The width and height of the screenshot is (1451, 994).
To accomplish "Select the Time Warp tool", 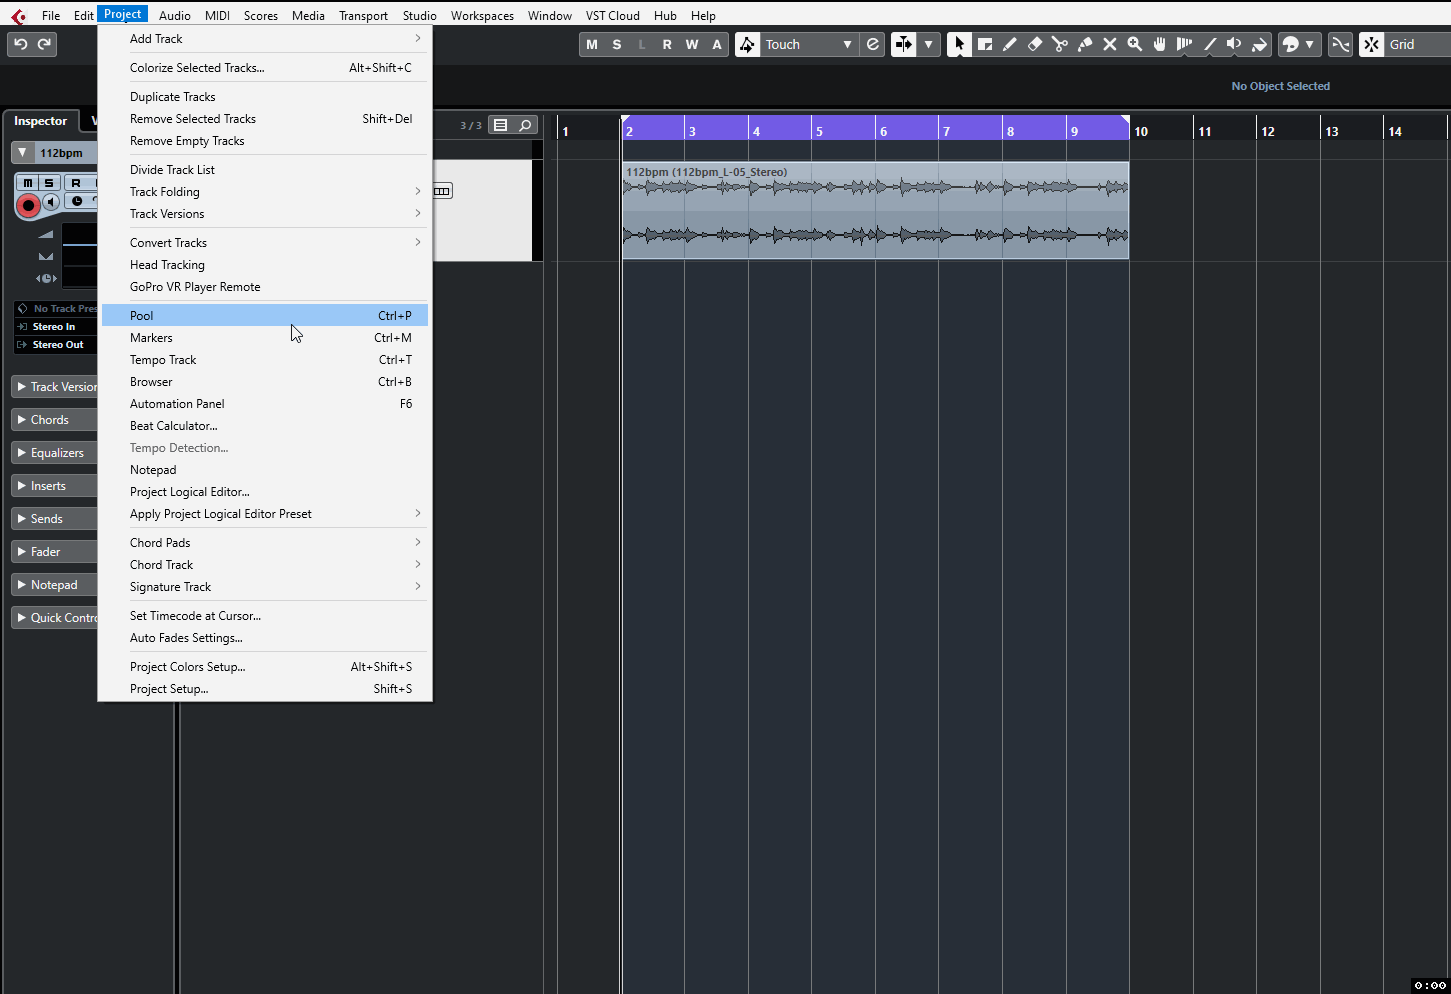I will [1185, 44].
